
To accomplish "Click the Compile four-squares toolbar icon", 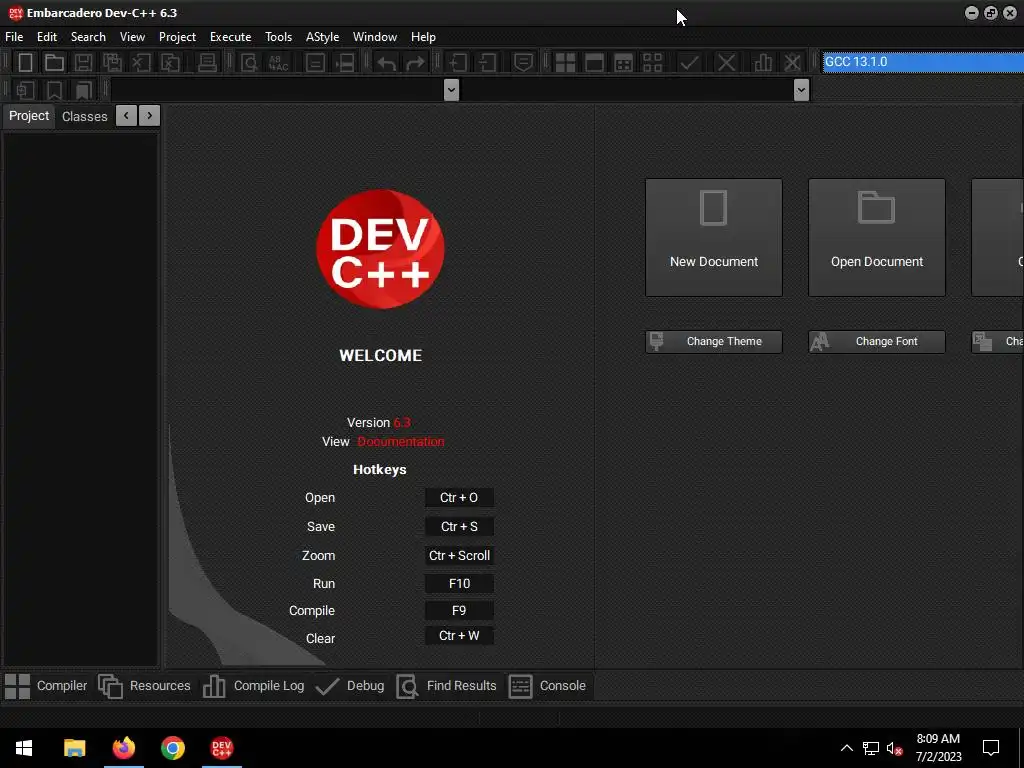I will point(565,63).
